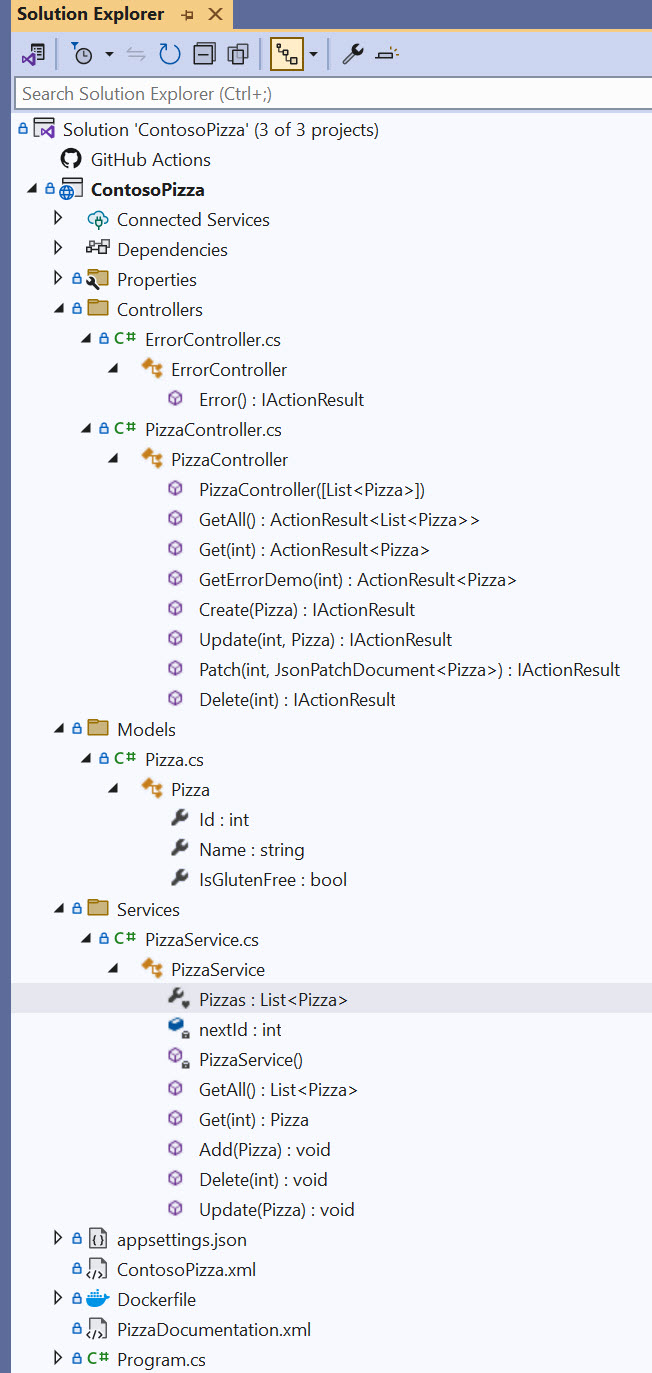Click the C# icon of ErrorController.cs
Image resolution: width=652 pixels, height=1373 pixels.
[125, 339]
